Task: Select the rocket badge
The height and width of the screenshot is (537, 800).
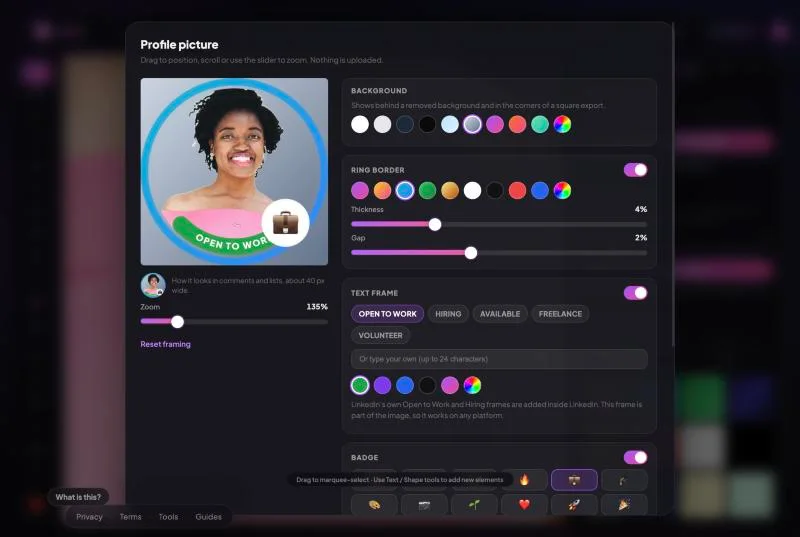Action: (x=574, y=505)
